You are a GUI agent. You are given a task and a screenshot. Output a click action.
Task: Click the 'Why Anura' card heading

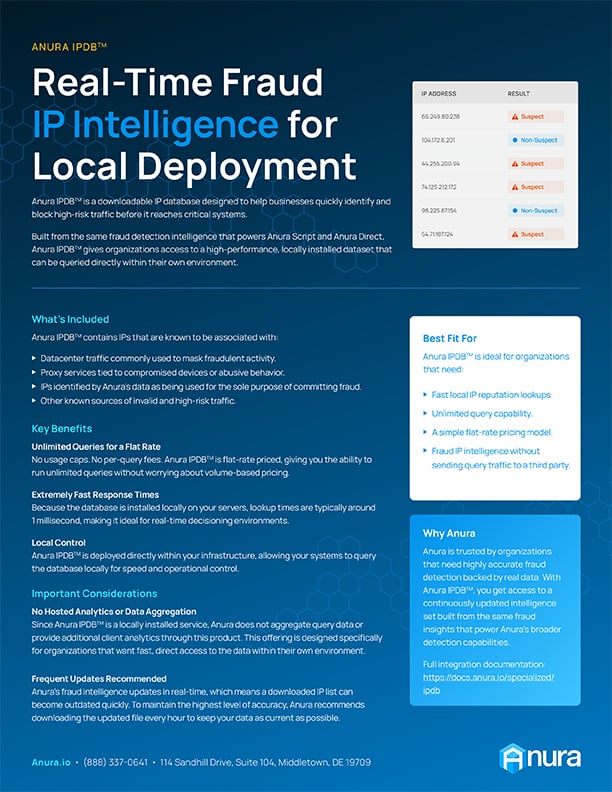[x=449, y=533]
